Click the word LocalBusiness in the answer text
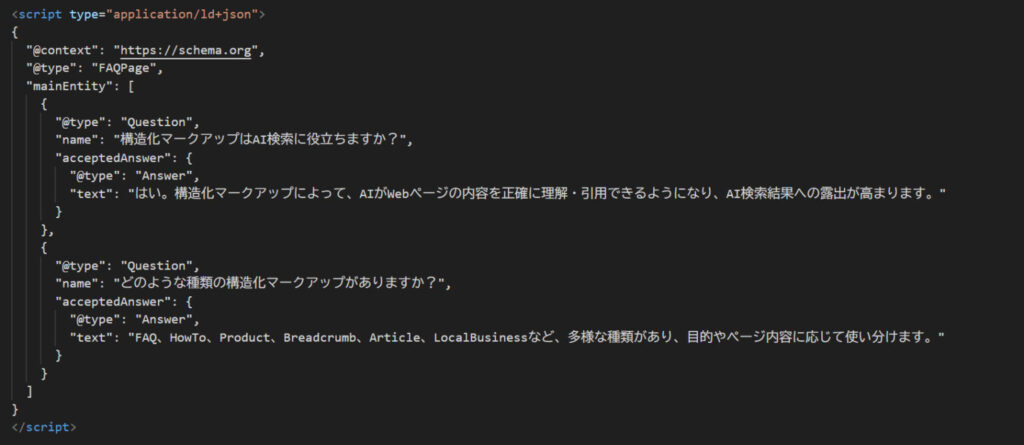This screenshot has height=445, width=1024. tap(480, 337)
